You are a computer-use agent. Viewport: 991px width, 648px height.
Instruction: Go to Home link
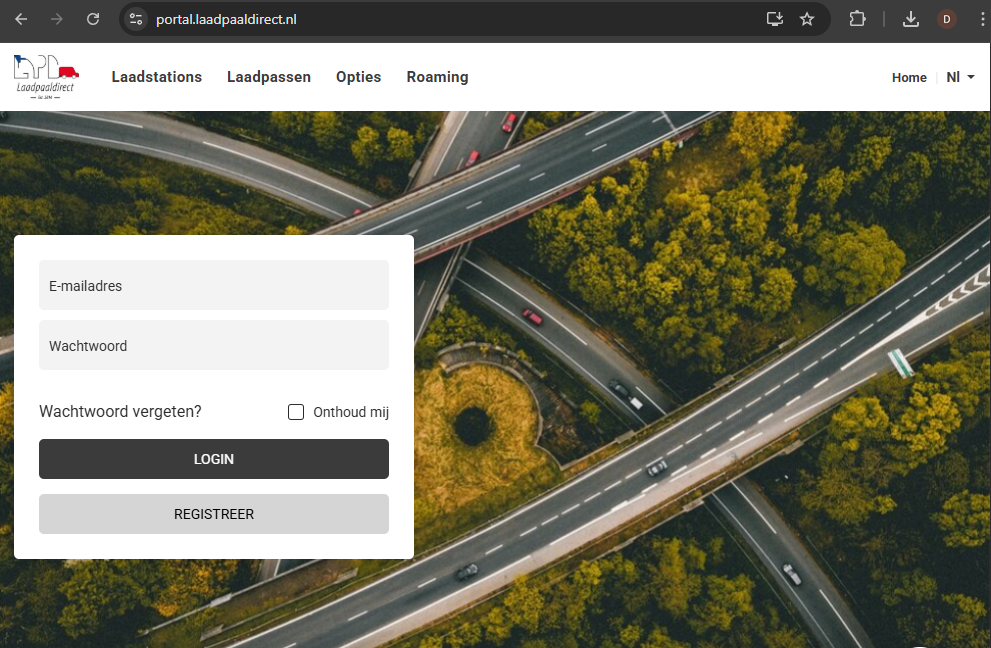(x=909, y=77)
